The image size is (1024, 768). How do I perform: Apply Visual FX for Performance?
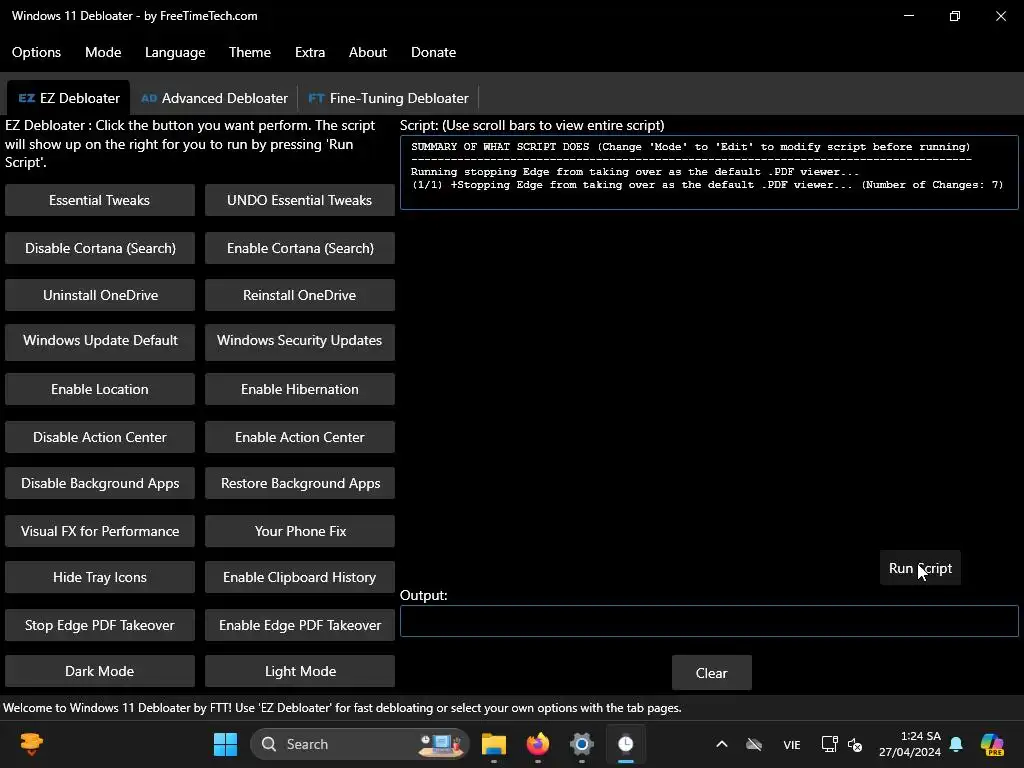click(x=99, y=531)
